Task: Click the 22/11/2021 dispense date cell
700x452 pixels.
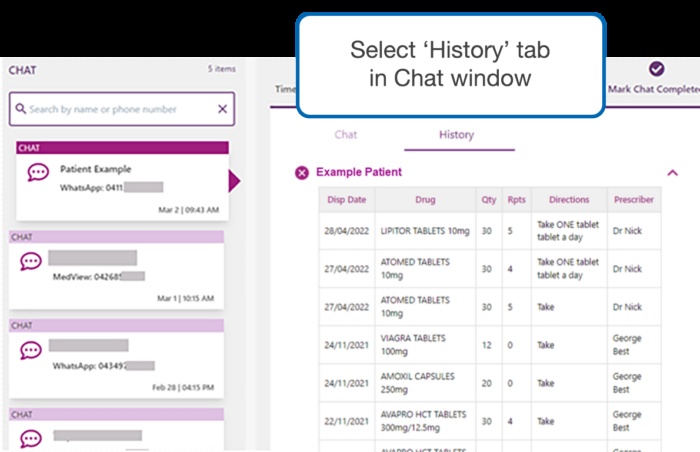Action: (346, 421)
